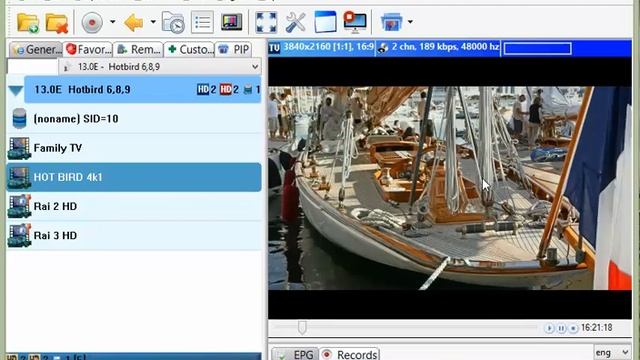Viewport: 640px width, 360px height.
Task: Open the 13.0E Hotbird satellite combo box
Action: tap(160, 67)
